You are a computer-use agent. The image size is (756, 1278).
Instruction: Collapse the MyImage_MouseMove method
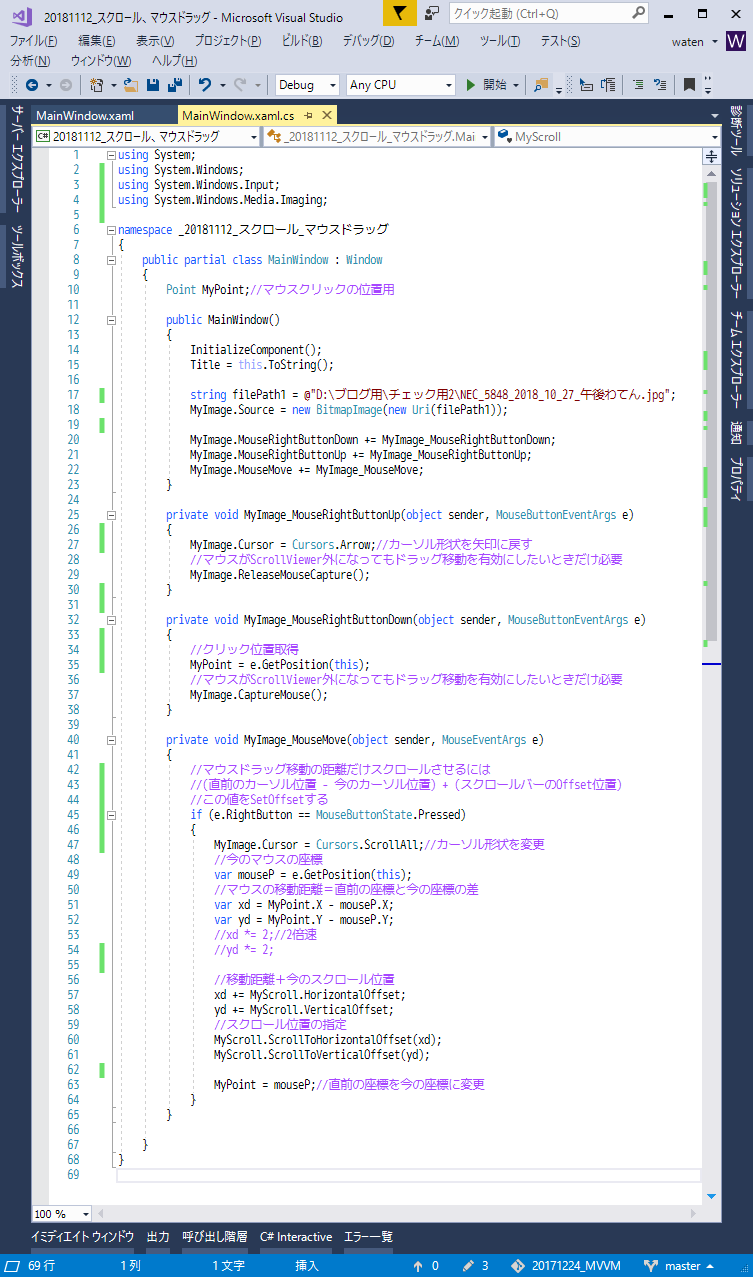[x=111, y=740]
